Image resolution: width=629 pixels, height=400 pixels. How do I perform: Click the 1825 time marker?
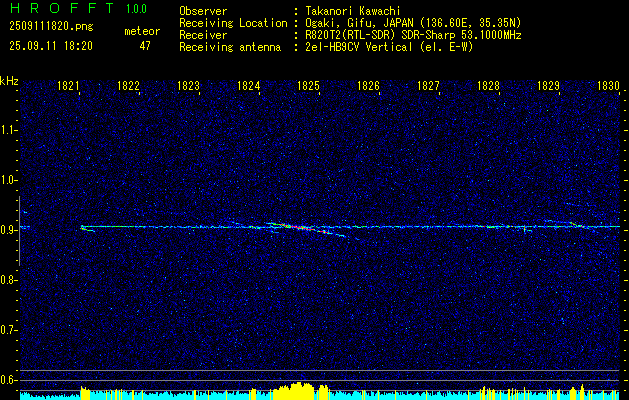(x=308, y=86)
